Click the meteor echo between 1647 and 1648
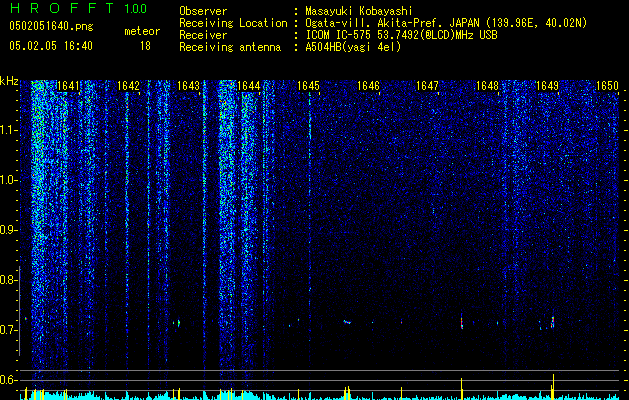Screen dimensions: 629x400 [x=462, y=321]
